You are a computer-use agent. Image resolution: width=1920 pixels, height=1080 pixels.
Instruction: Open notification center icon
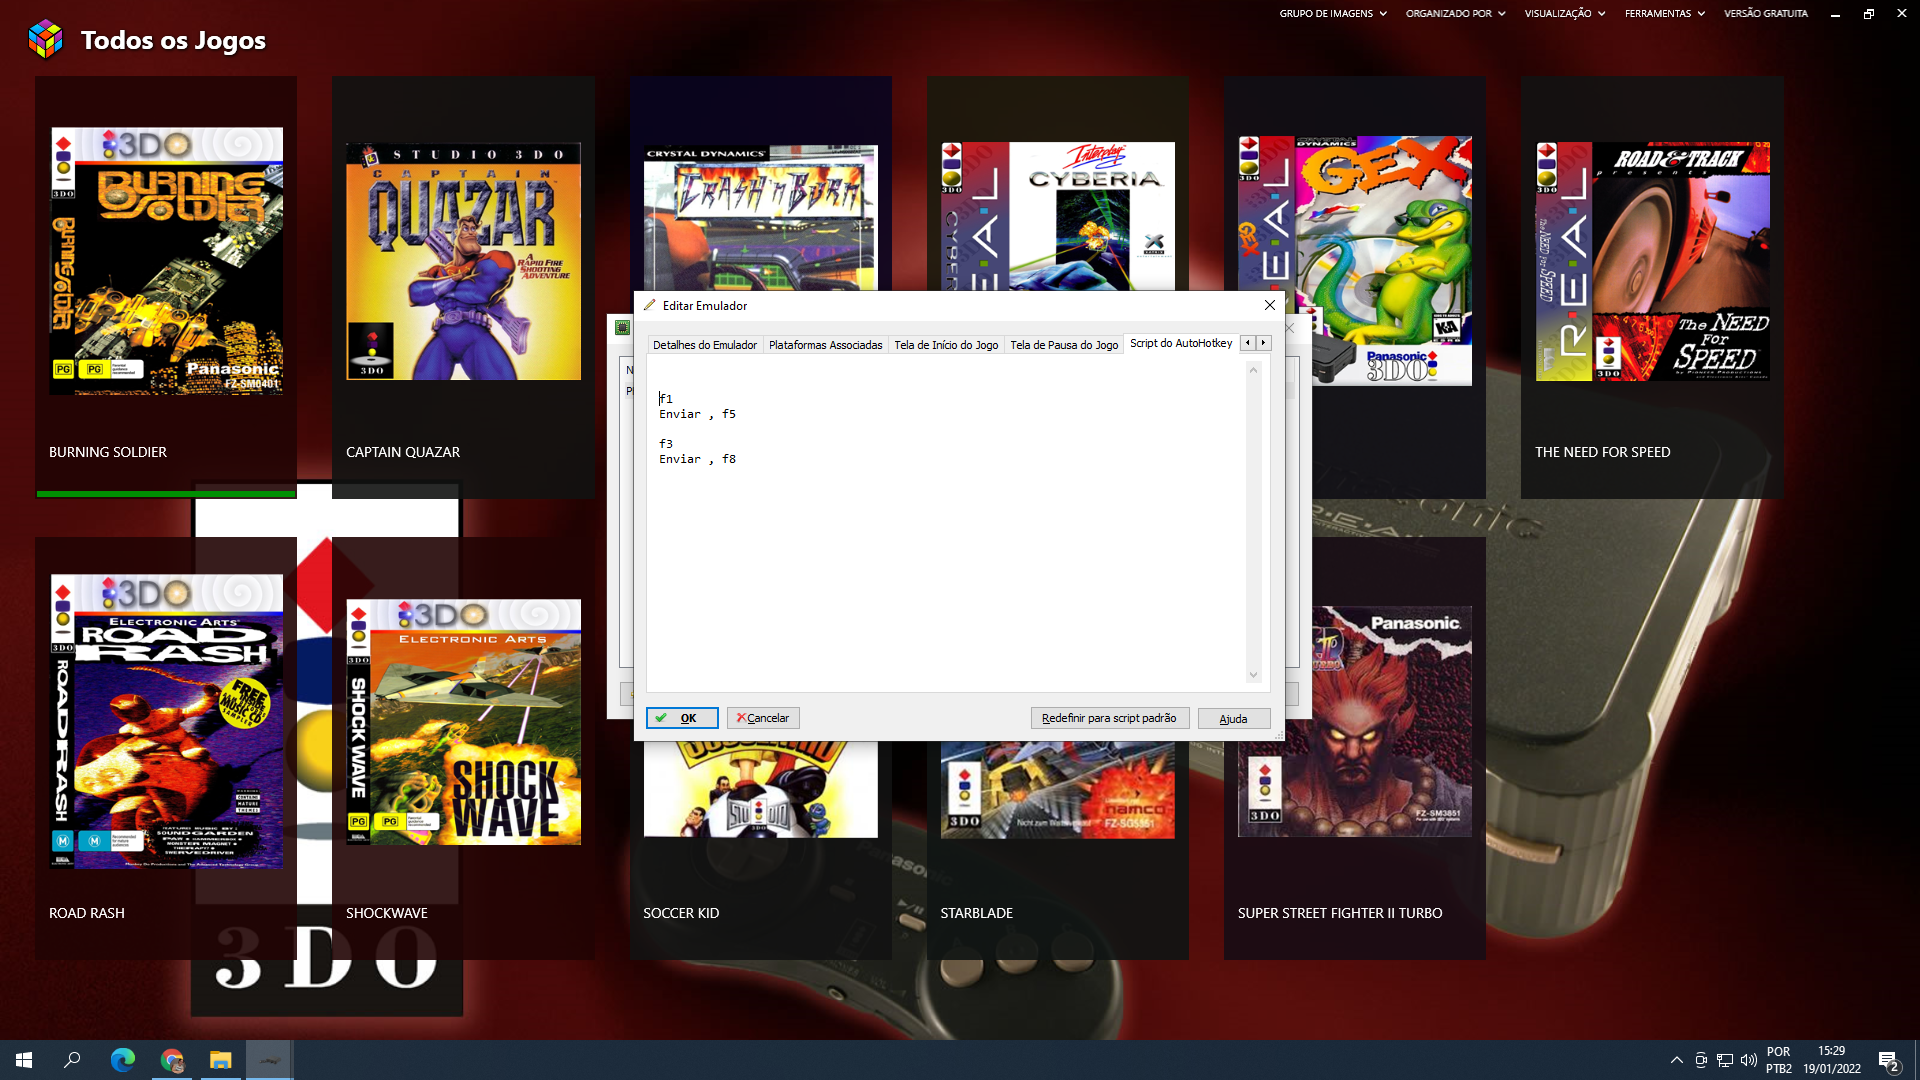coord(1888,1060)
